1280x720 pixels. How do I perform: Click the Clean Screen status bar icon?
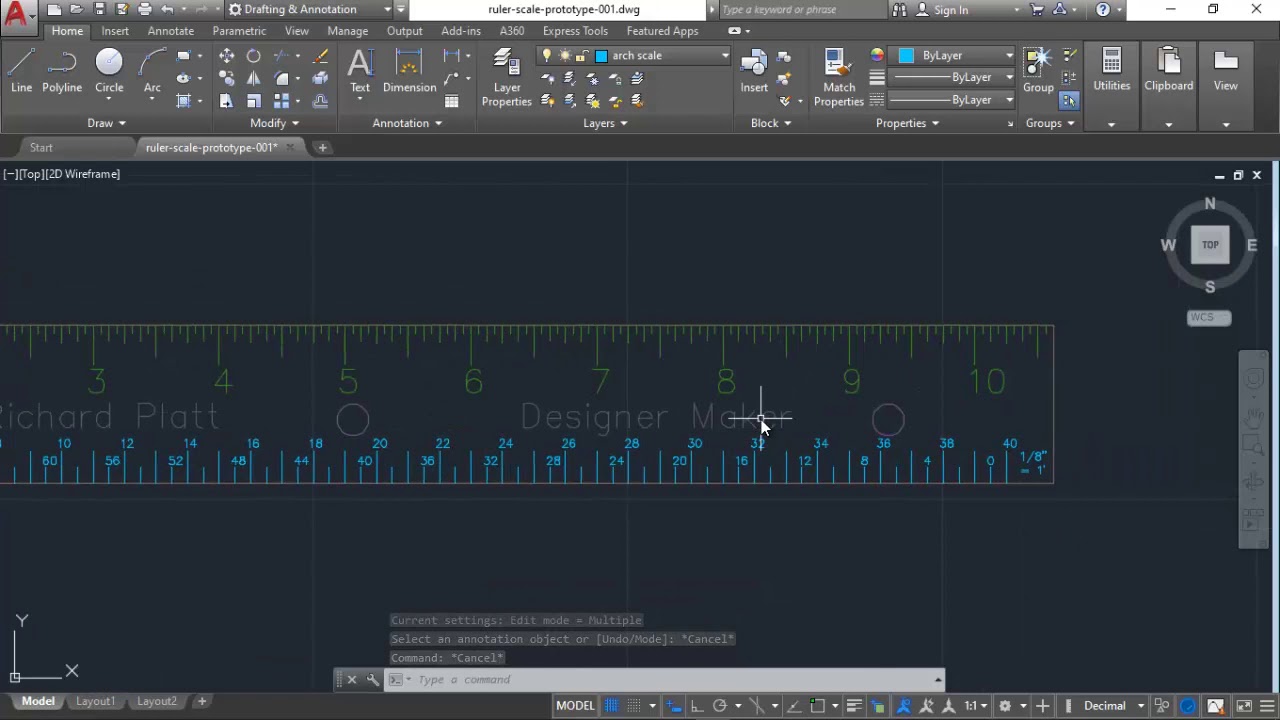[1242, 706]
